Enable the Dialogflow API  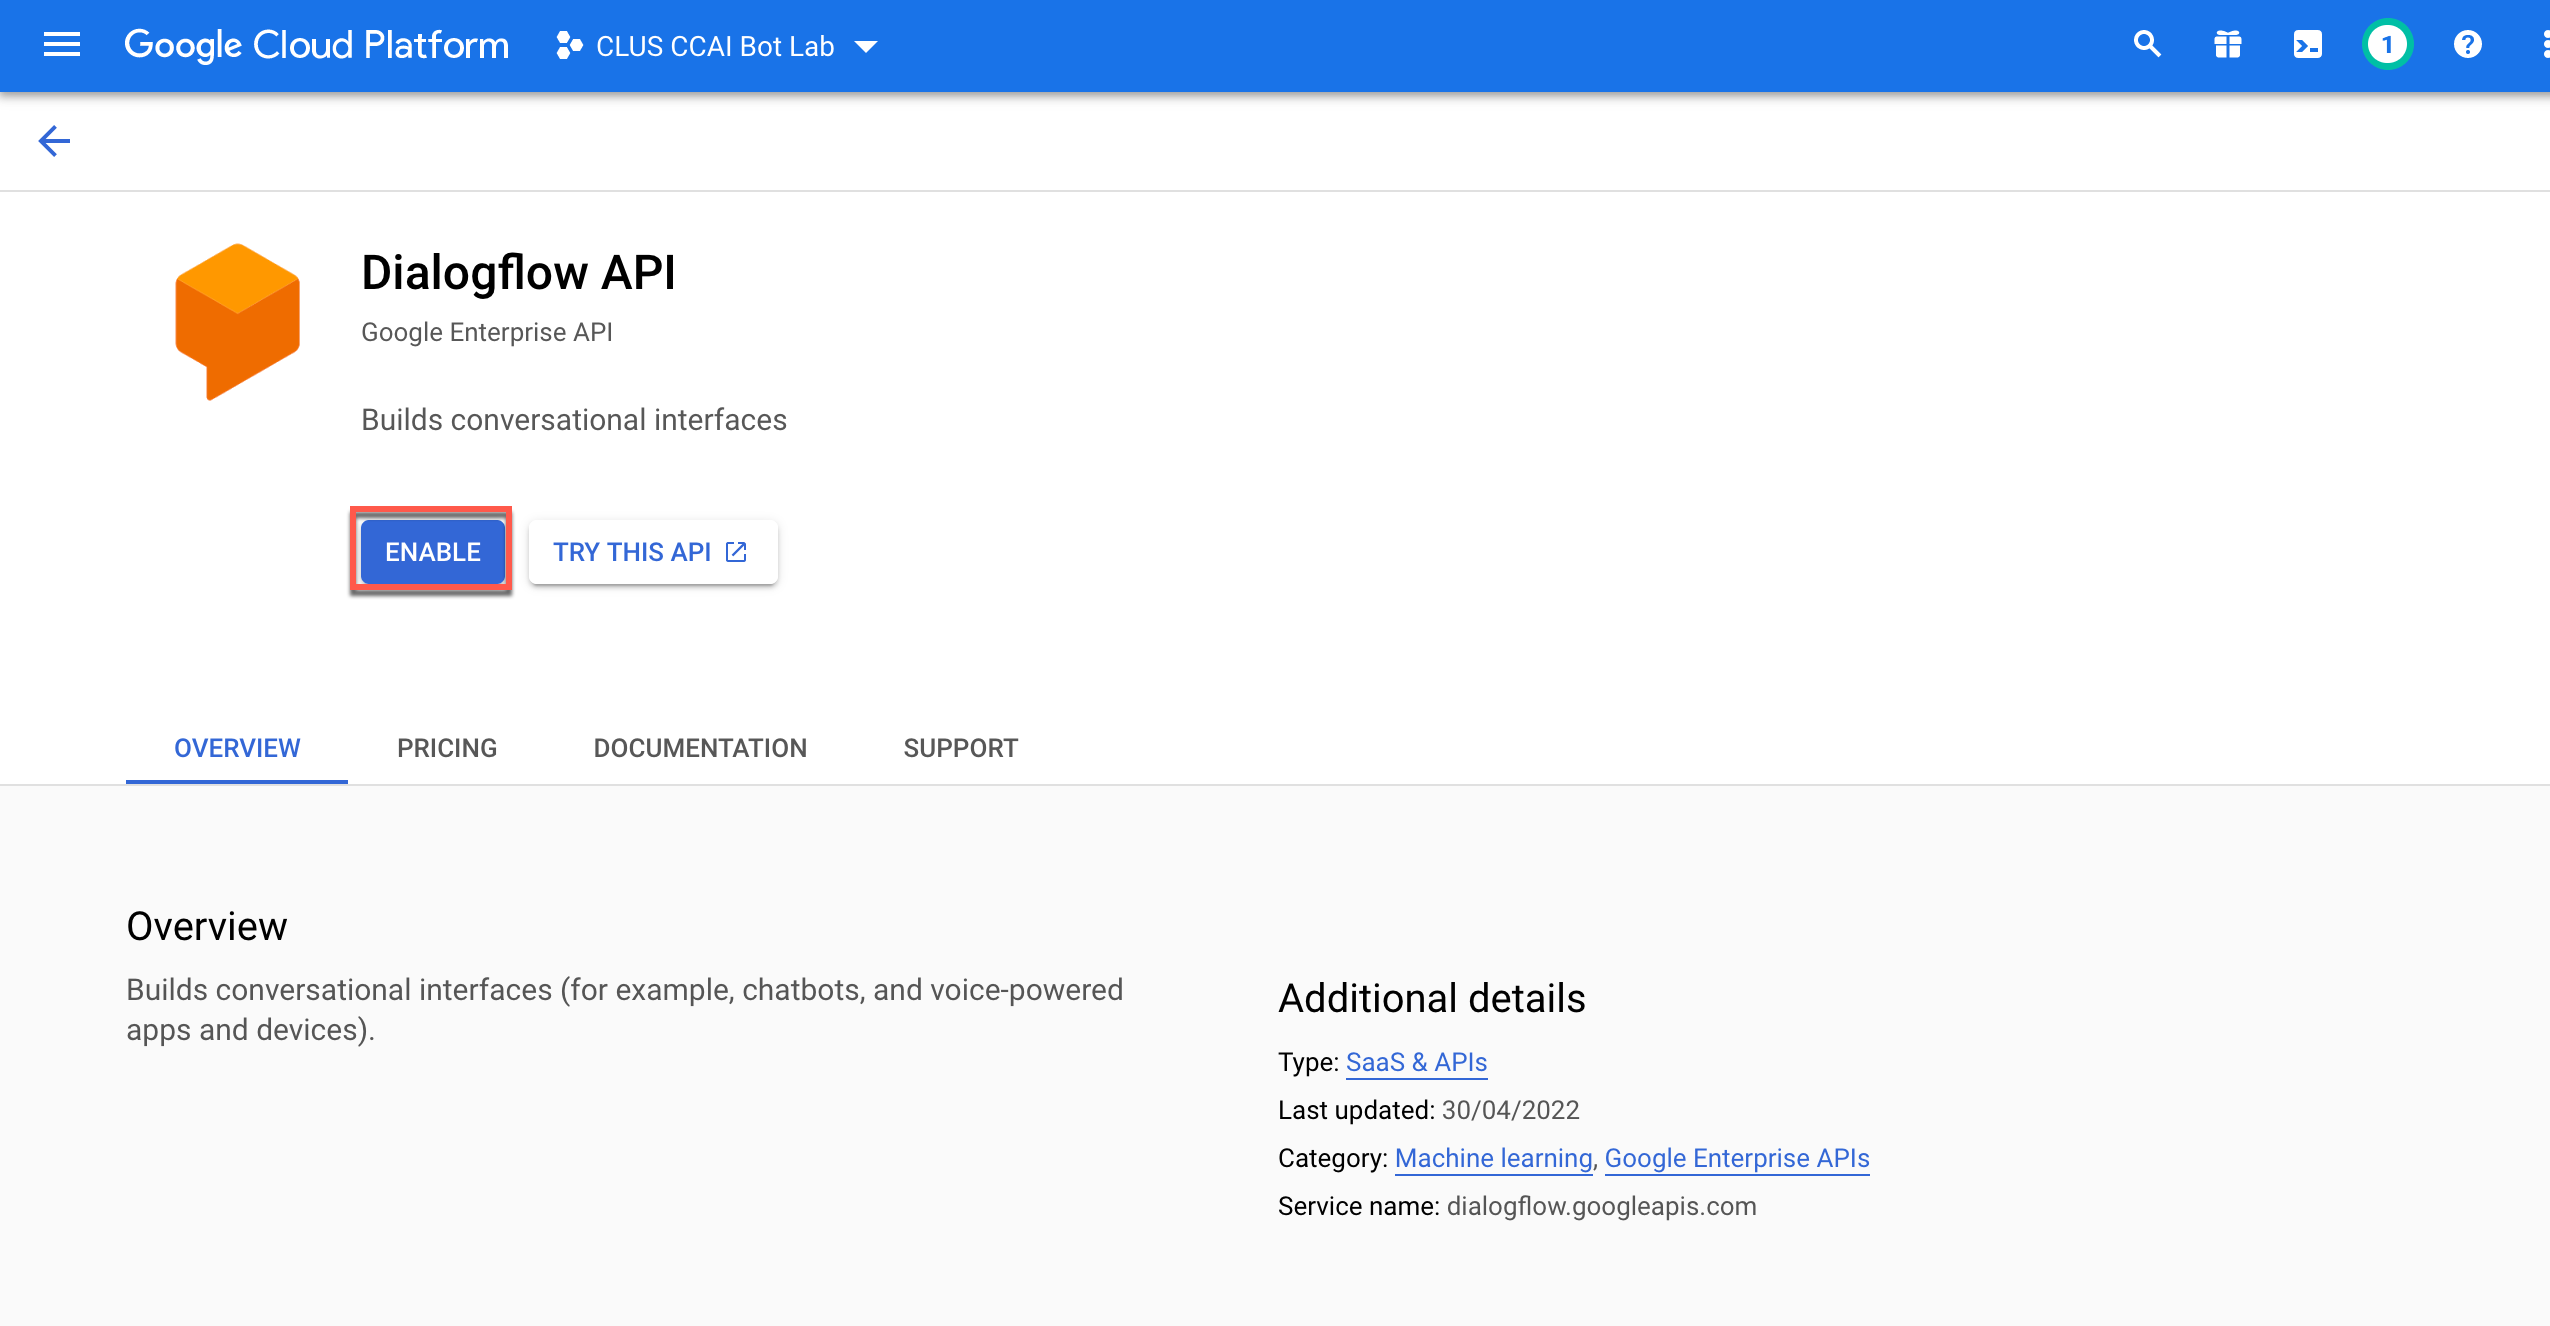click(x=433, y=552)
